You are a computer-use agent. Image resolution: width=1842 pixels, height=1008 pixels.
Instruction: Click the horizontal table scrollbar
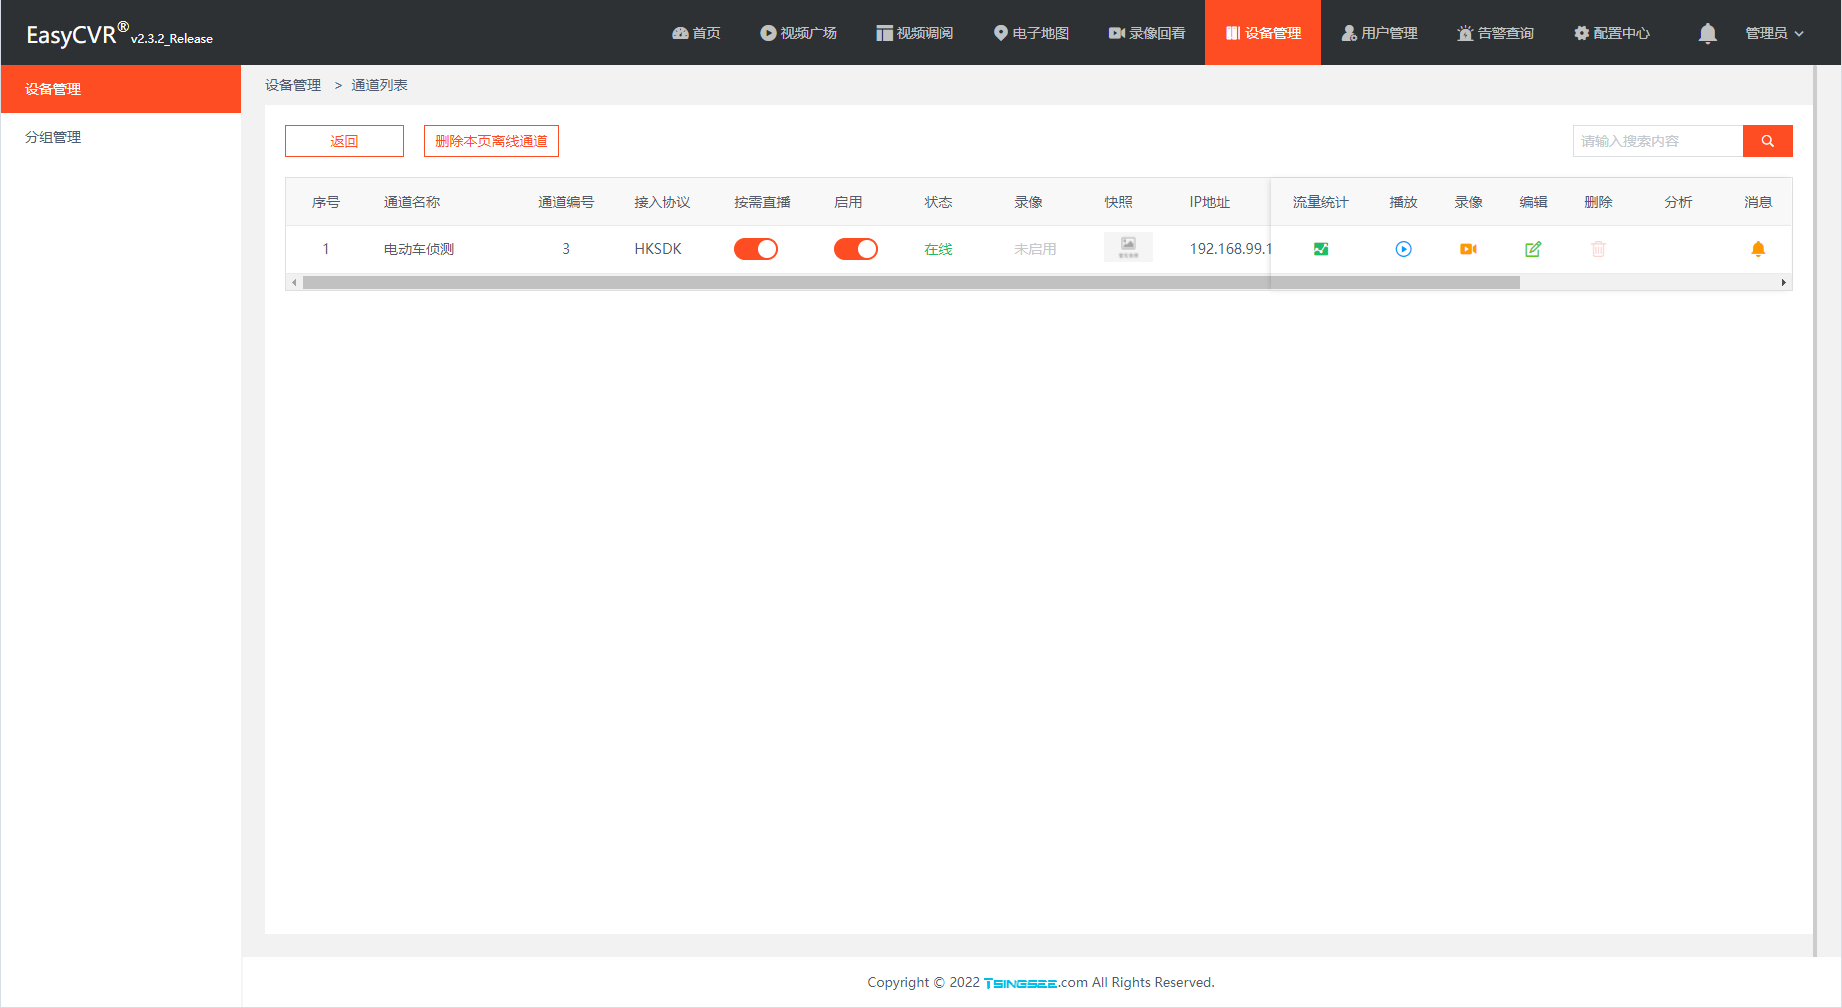point(910,283)
